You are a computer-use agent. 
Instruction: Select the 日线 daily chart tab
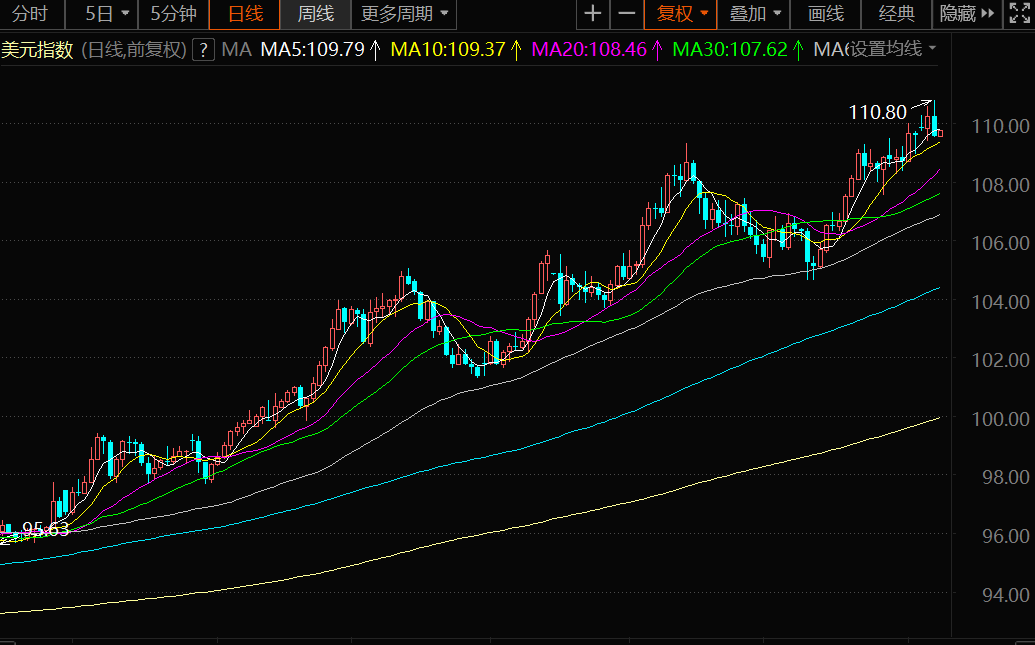(246, 14)
